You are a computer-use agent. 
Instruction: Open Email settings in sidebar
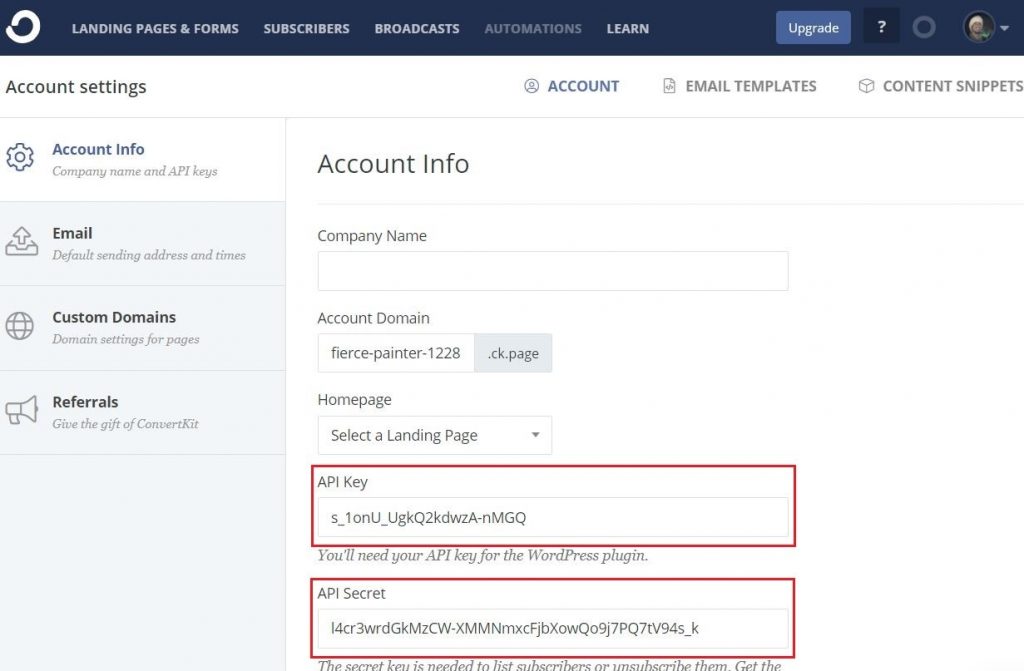(142, 244)
